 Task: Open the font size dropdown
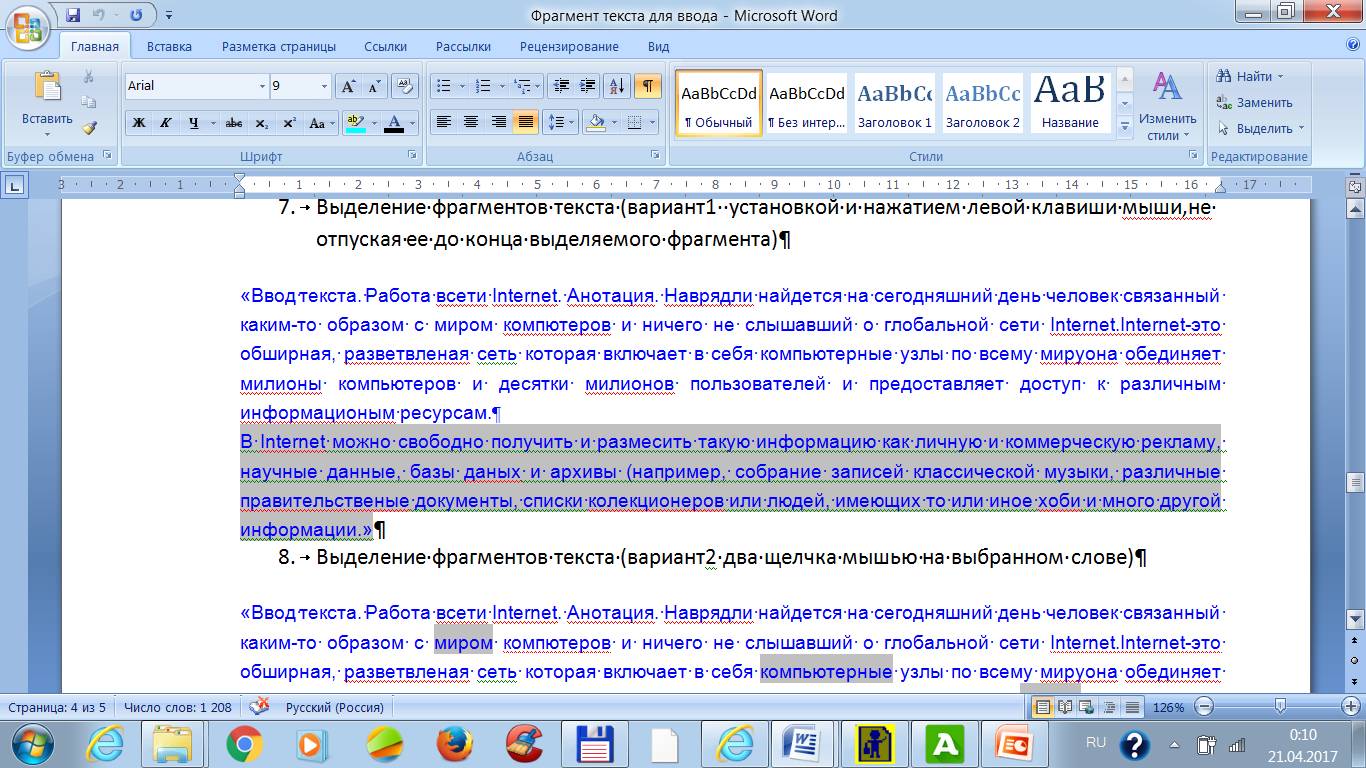(x=324, y=87)
